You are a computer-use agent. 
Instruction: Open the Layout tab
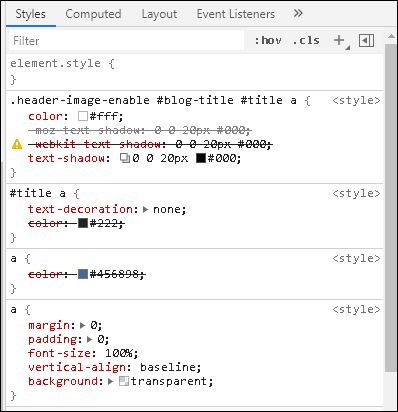point(159,14)
